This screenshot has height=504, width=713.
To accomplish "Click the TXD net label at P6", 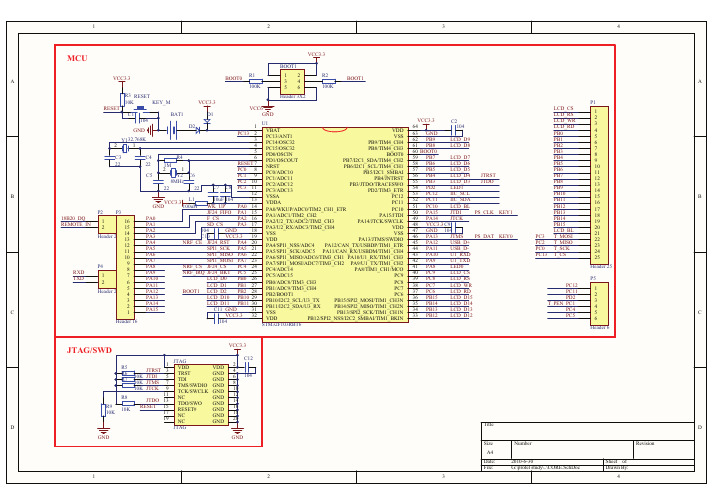I will click(x=79, y=278).
